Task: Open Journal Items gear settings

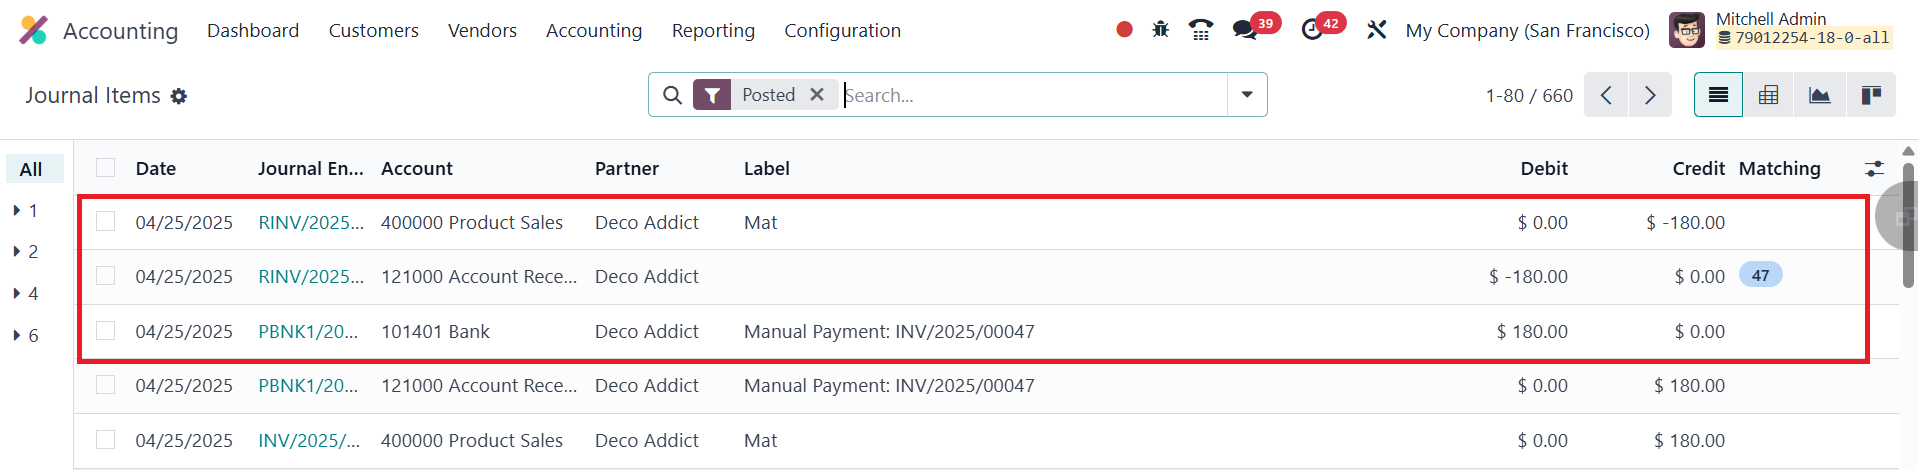Action: point(179,96)
